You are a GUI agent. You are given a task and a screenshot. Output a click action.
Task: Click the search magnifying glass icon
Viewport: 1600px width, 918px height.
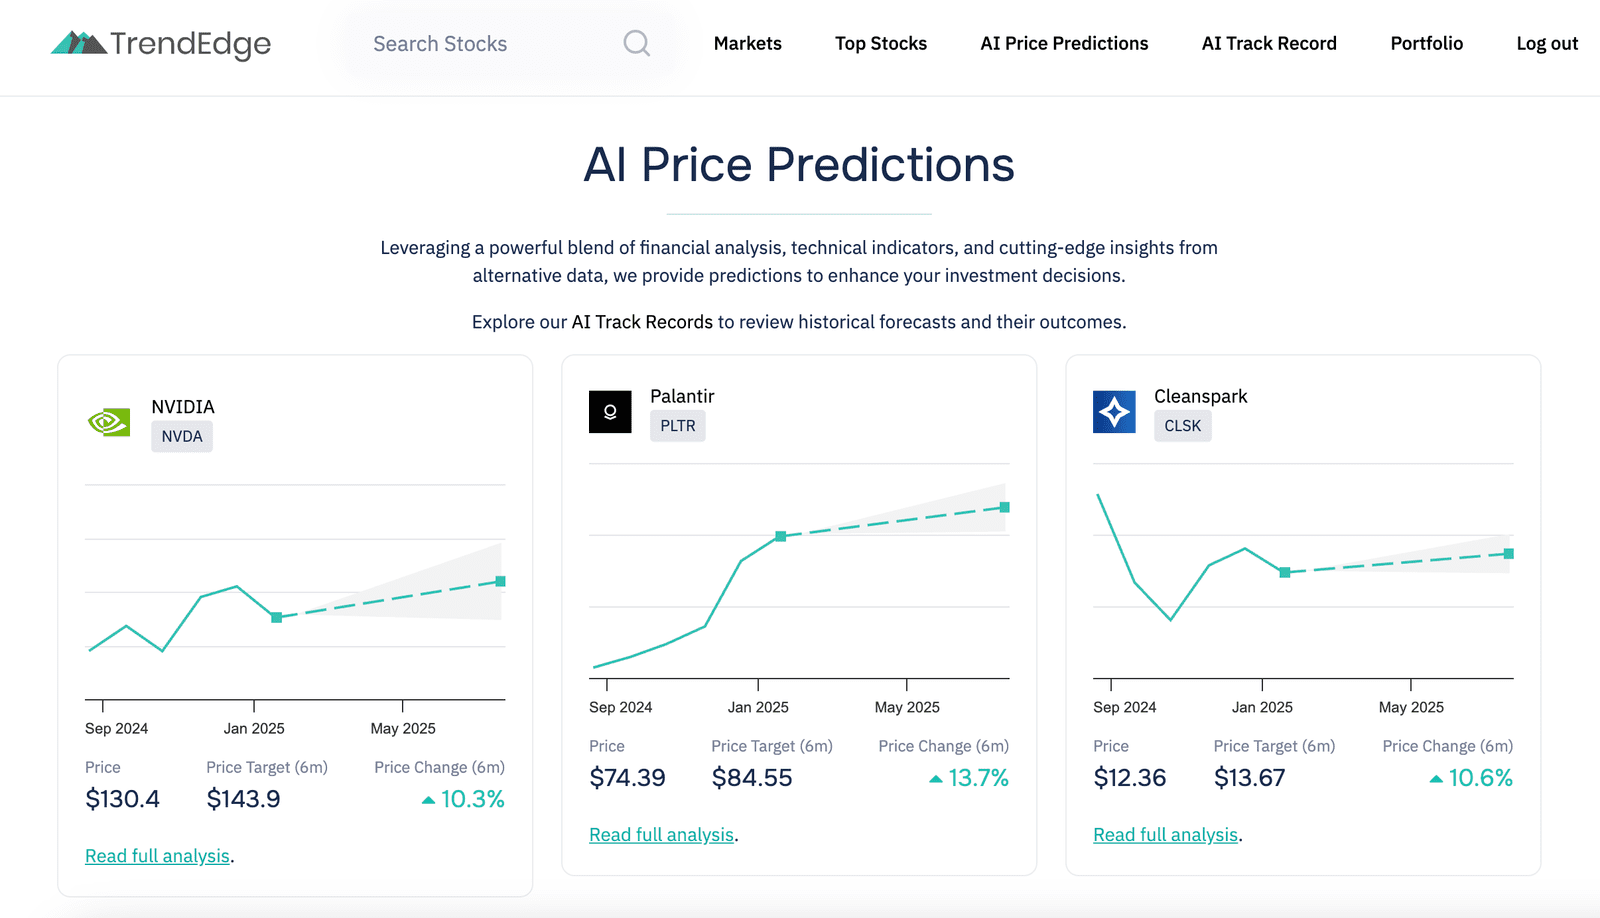636,43
